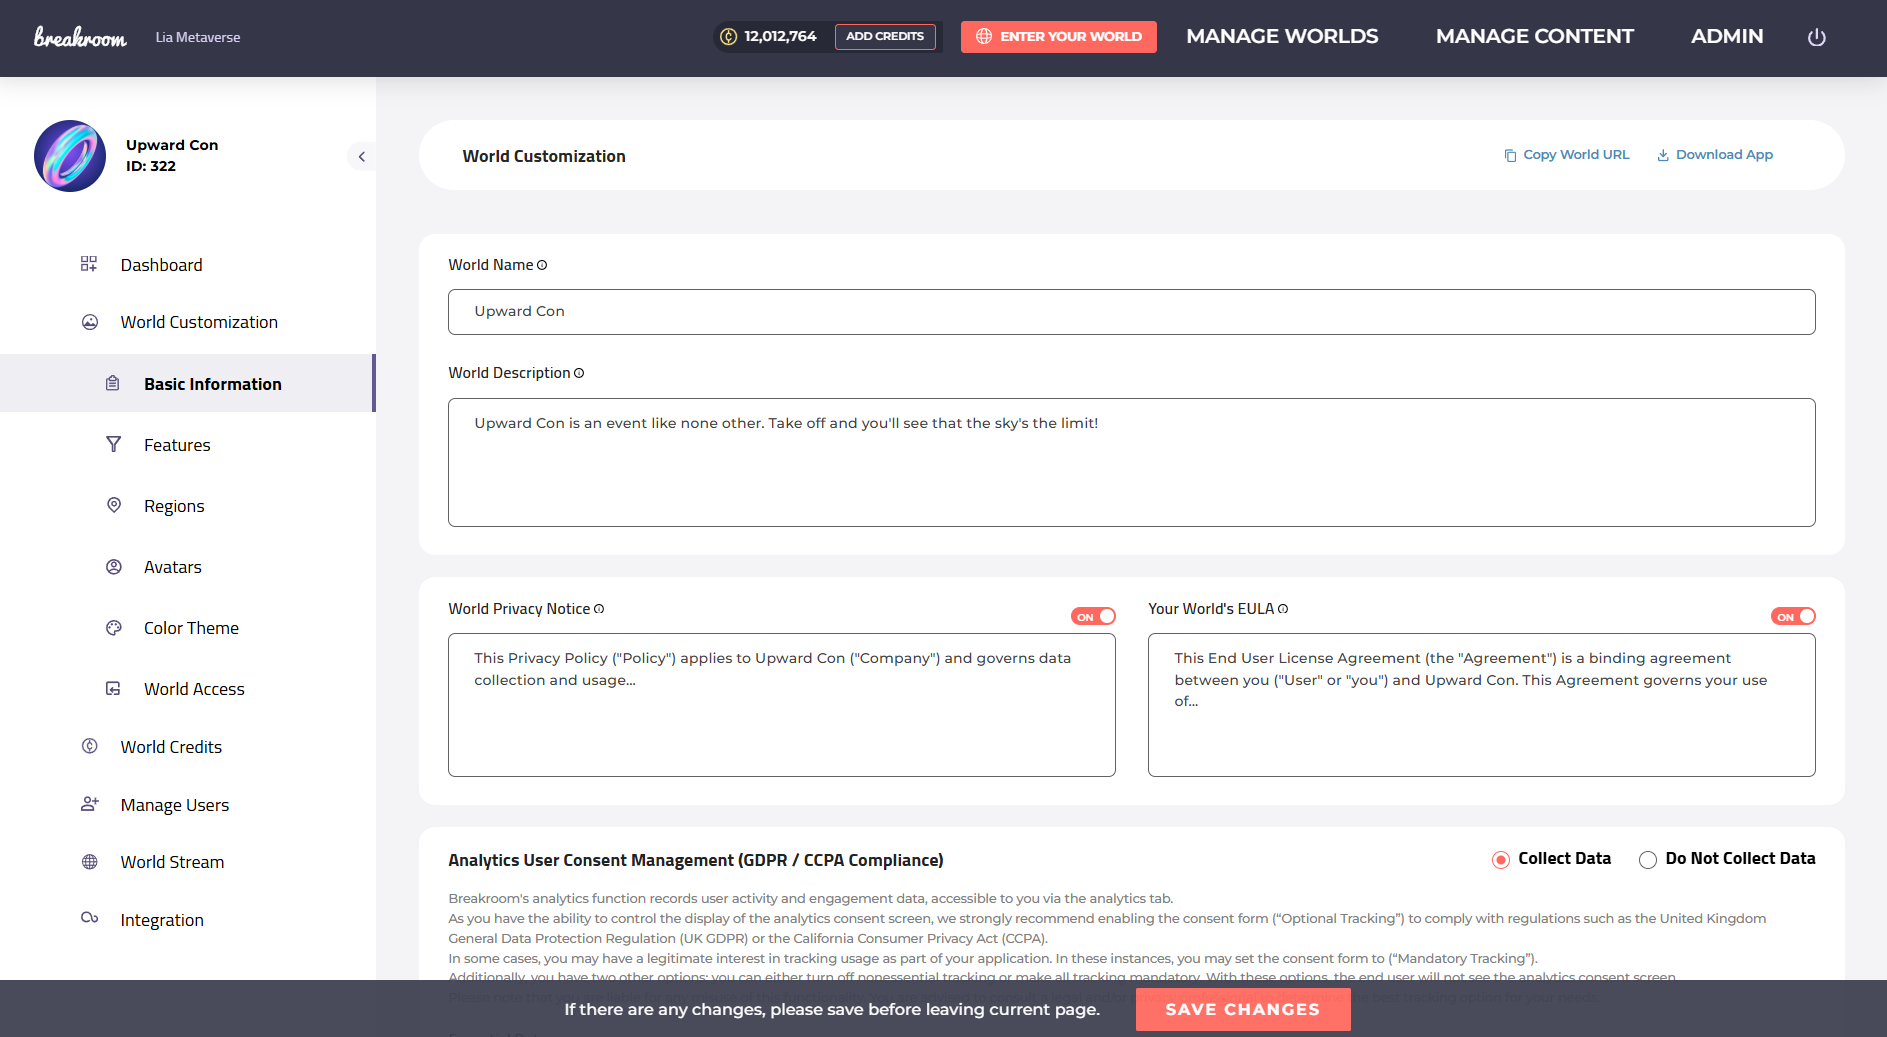Click the World Customization sidebar icon
Image resolution: width=1887 pixels, height=1037 pixels.
[90, 322]
